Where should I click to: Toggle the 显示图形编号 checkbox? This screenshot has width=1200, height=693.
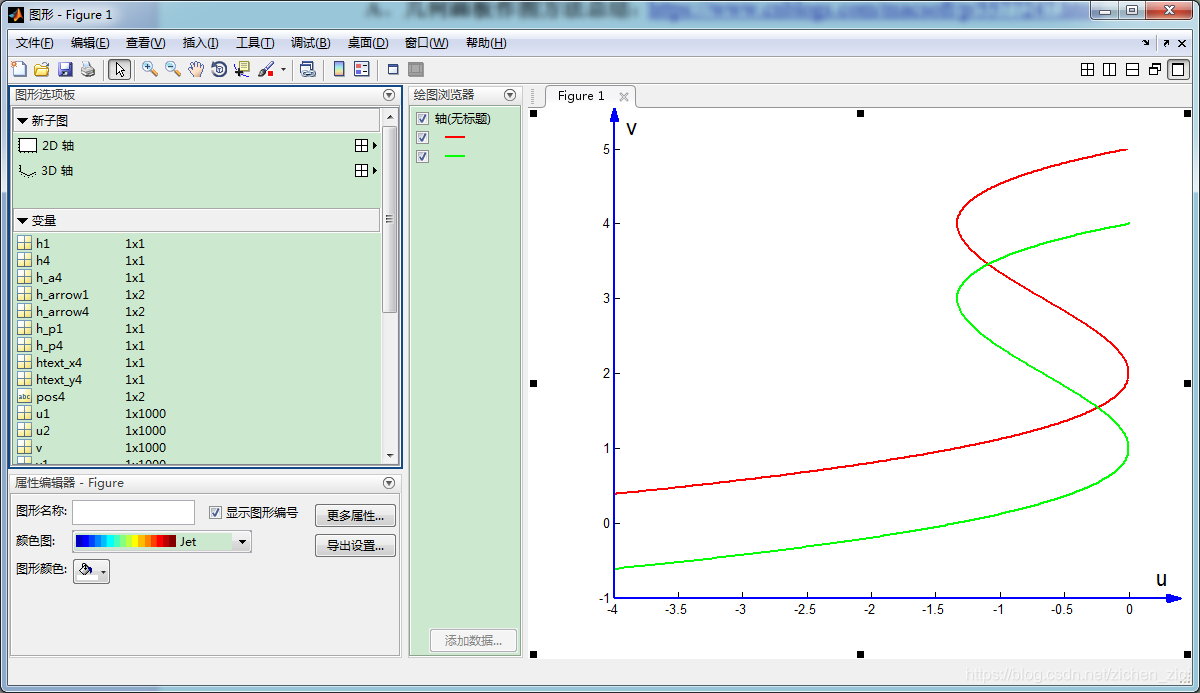pos(215,512)
